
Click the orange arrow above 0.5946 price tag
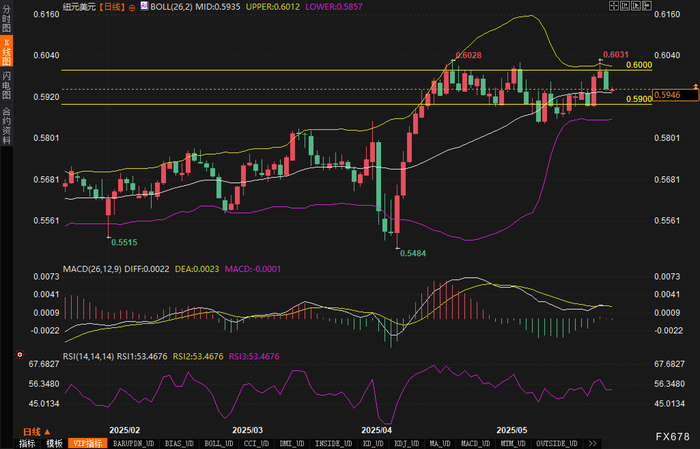pyautogui.click(x=696, y=85)
